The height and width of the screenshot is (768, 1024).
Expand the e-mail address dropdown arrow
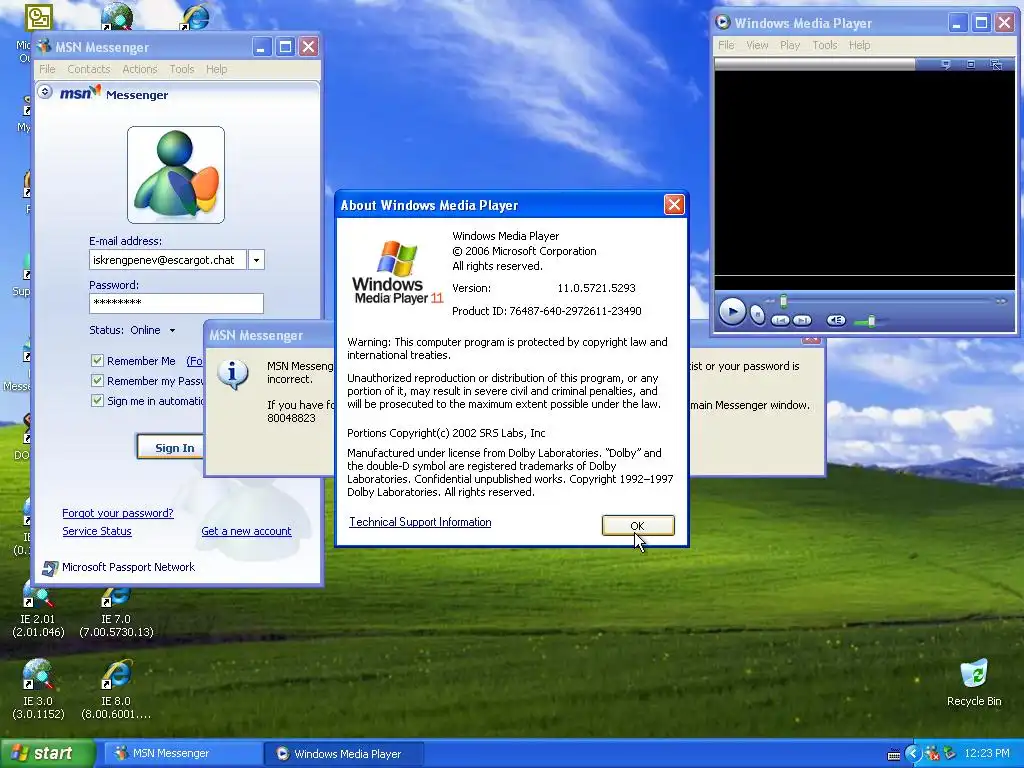point(256,260)
